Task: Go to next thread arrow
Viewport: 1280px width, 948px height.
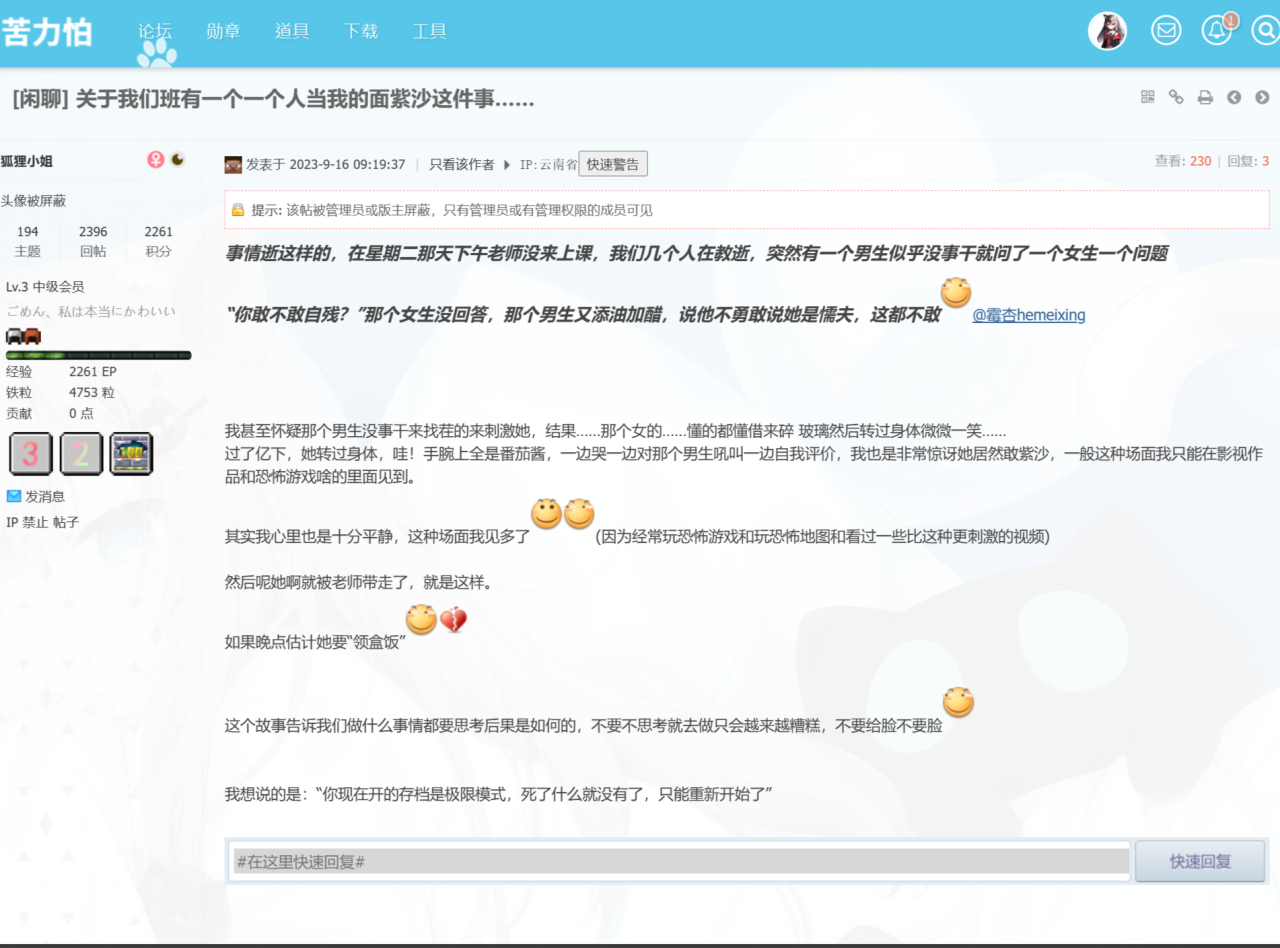Action: coord(1262,97)
